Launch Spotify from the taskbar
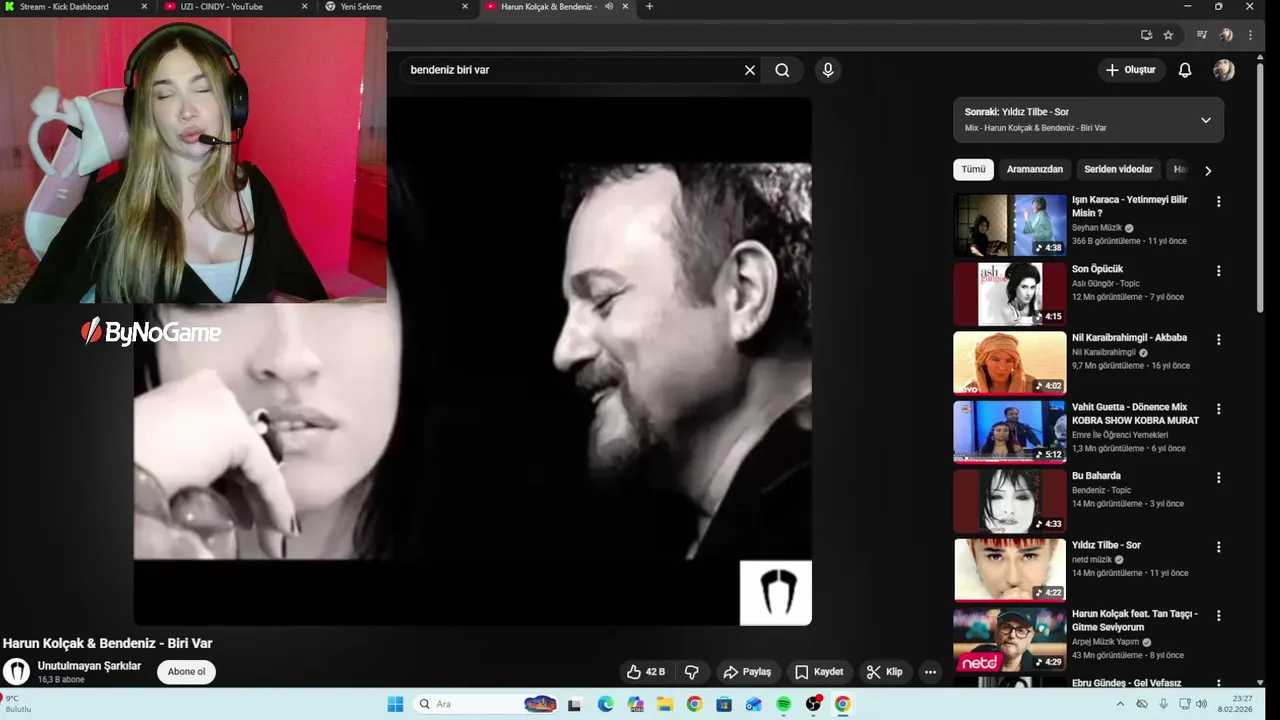 [783, 704]
